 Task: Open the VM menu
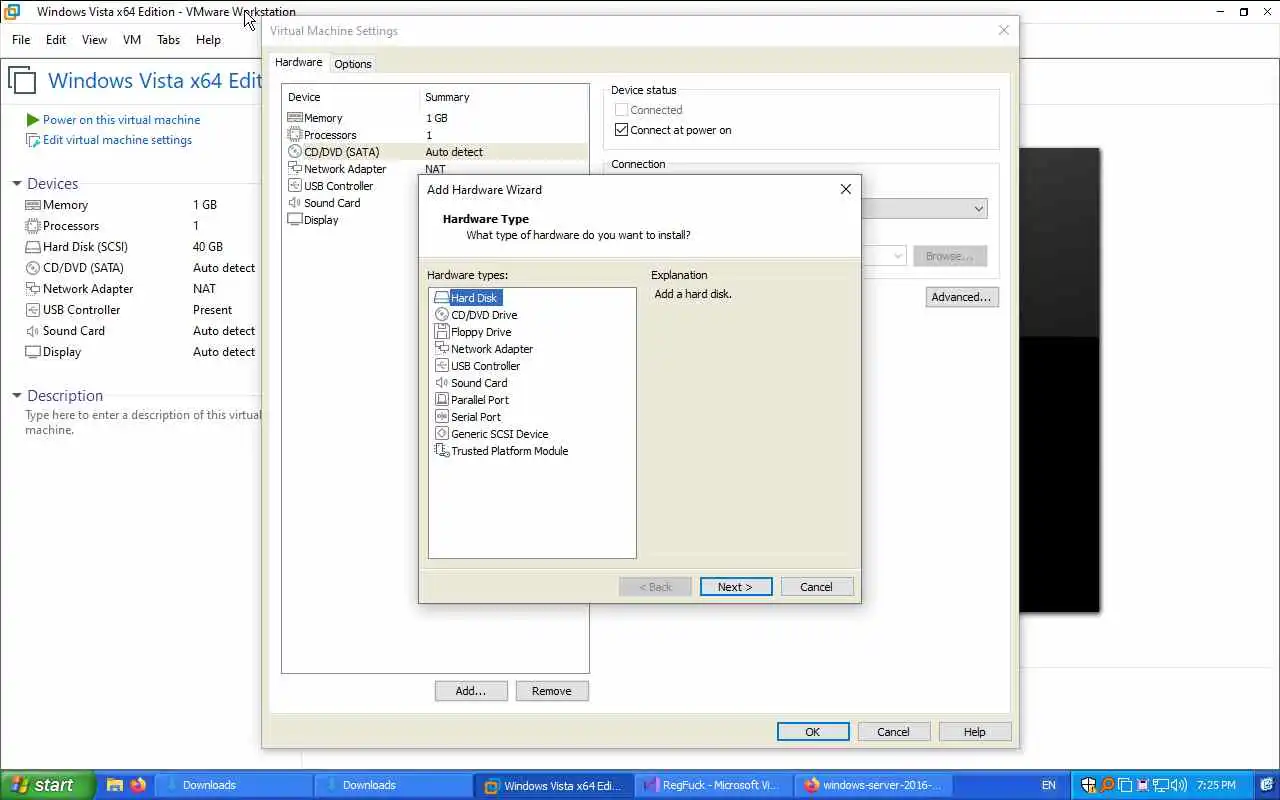tap(132, 40)
